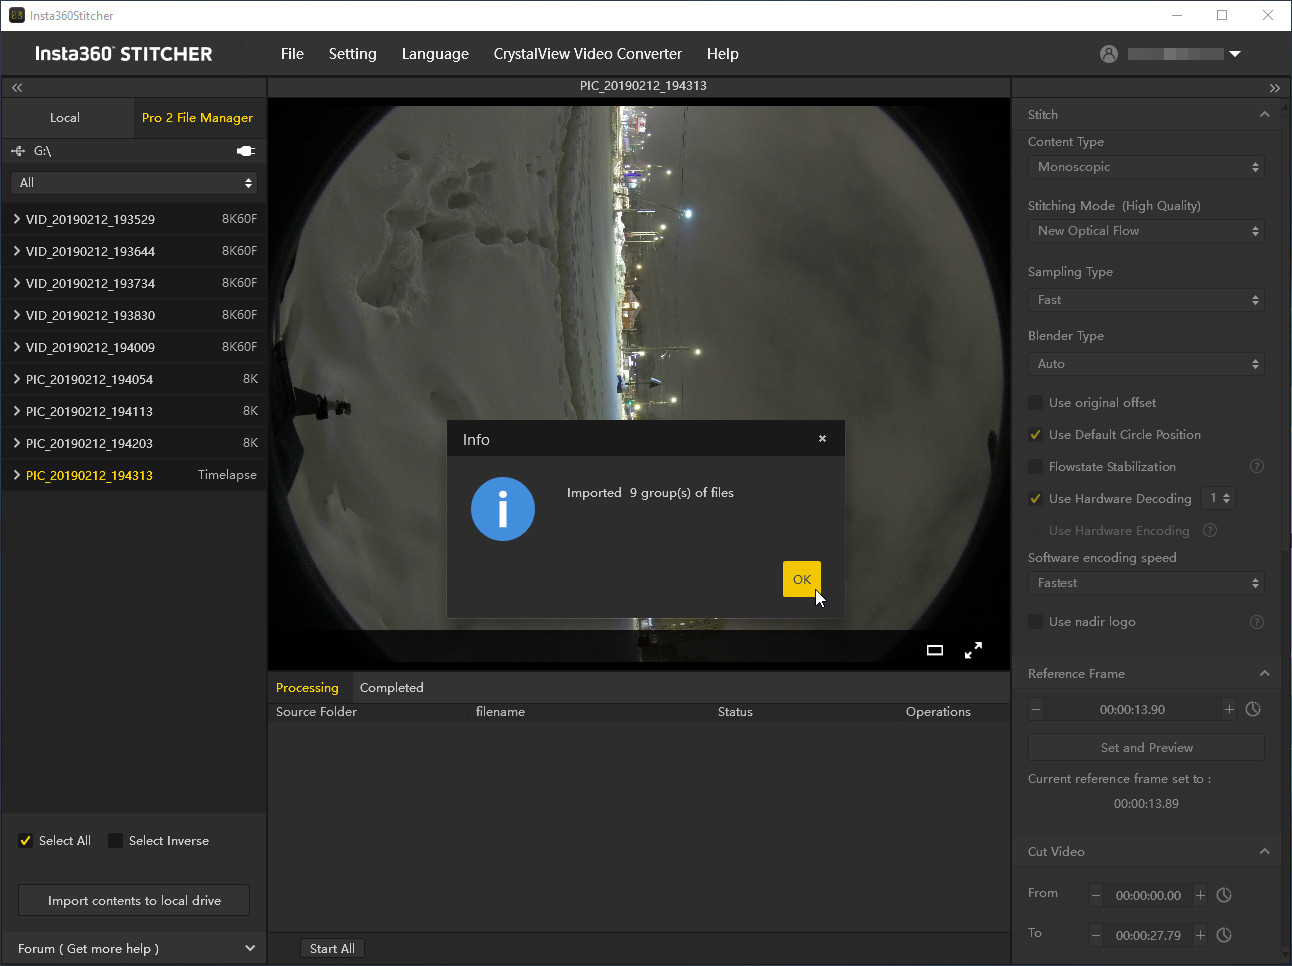Close the Info dialog with X
Screen dimensions: 1292x966
point(822,439)
